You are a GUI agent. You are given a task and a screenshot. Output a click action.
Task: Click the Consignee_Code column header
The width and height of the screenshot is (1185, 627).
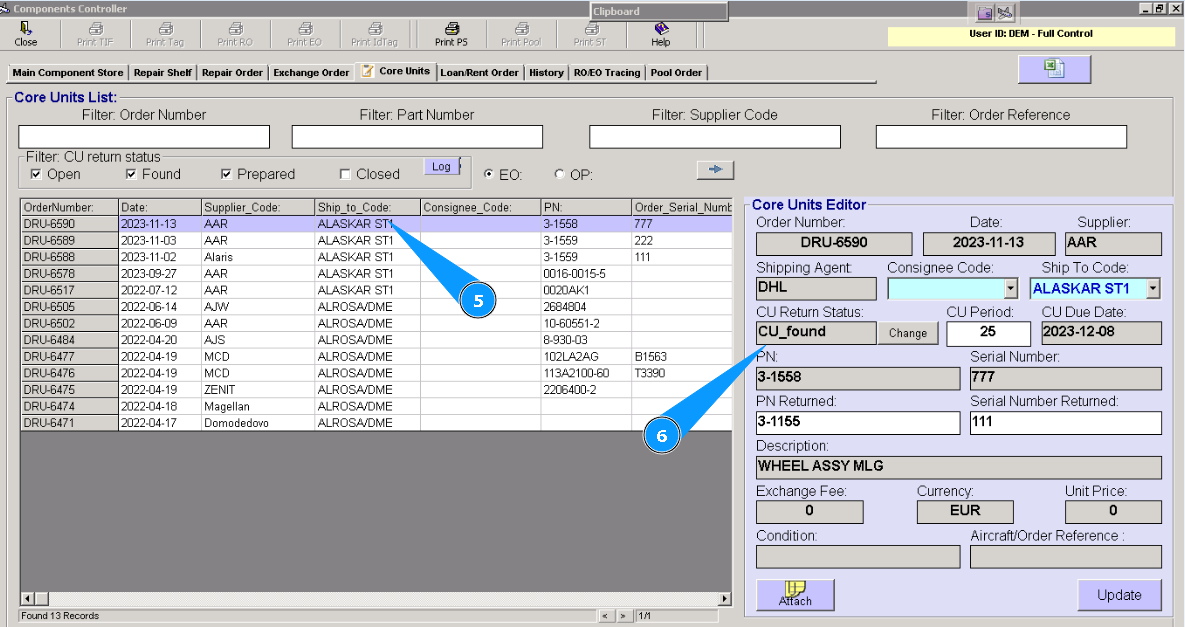pyautogui.click(x=481, y=207)
